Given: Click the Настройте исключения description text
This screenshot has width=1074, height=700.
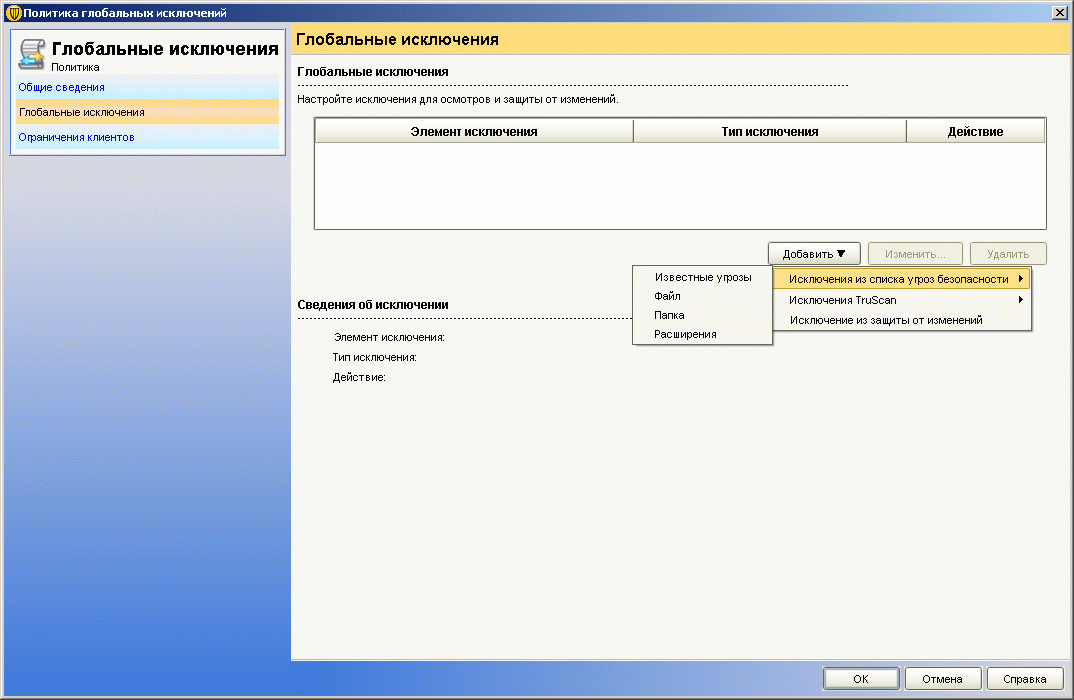Looking at the screenshot, I should tap(458, 99).
